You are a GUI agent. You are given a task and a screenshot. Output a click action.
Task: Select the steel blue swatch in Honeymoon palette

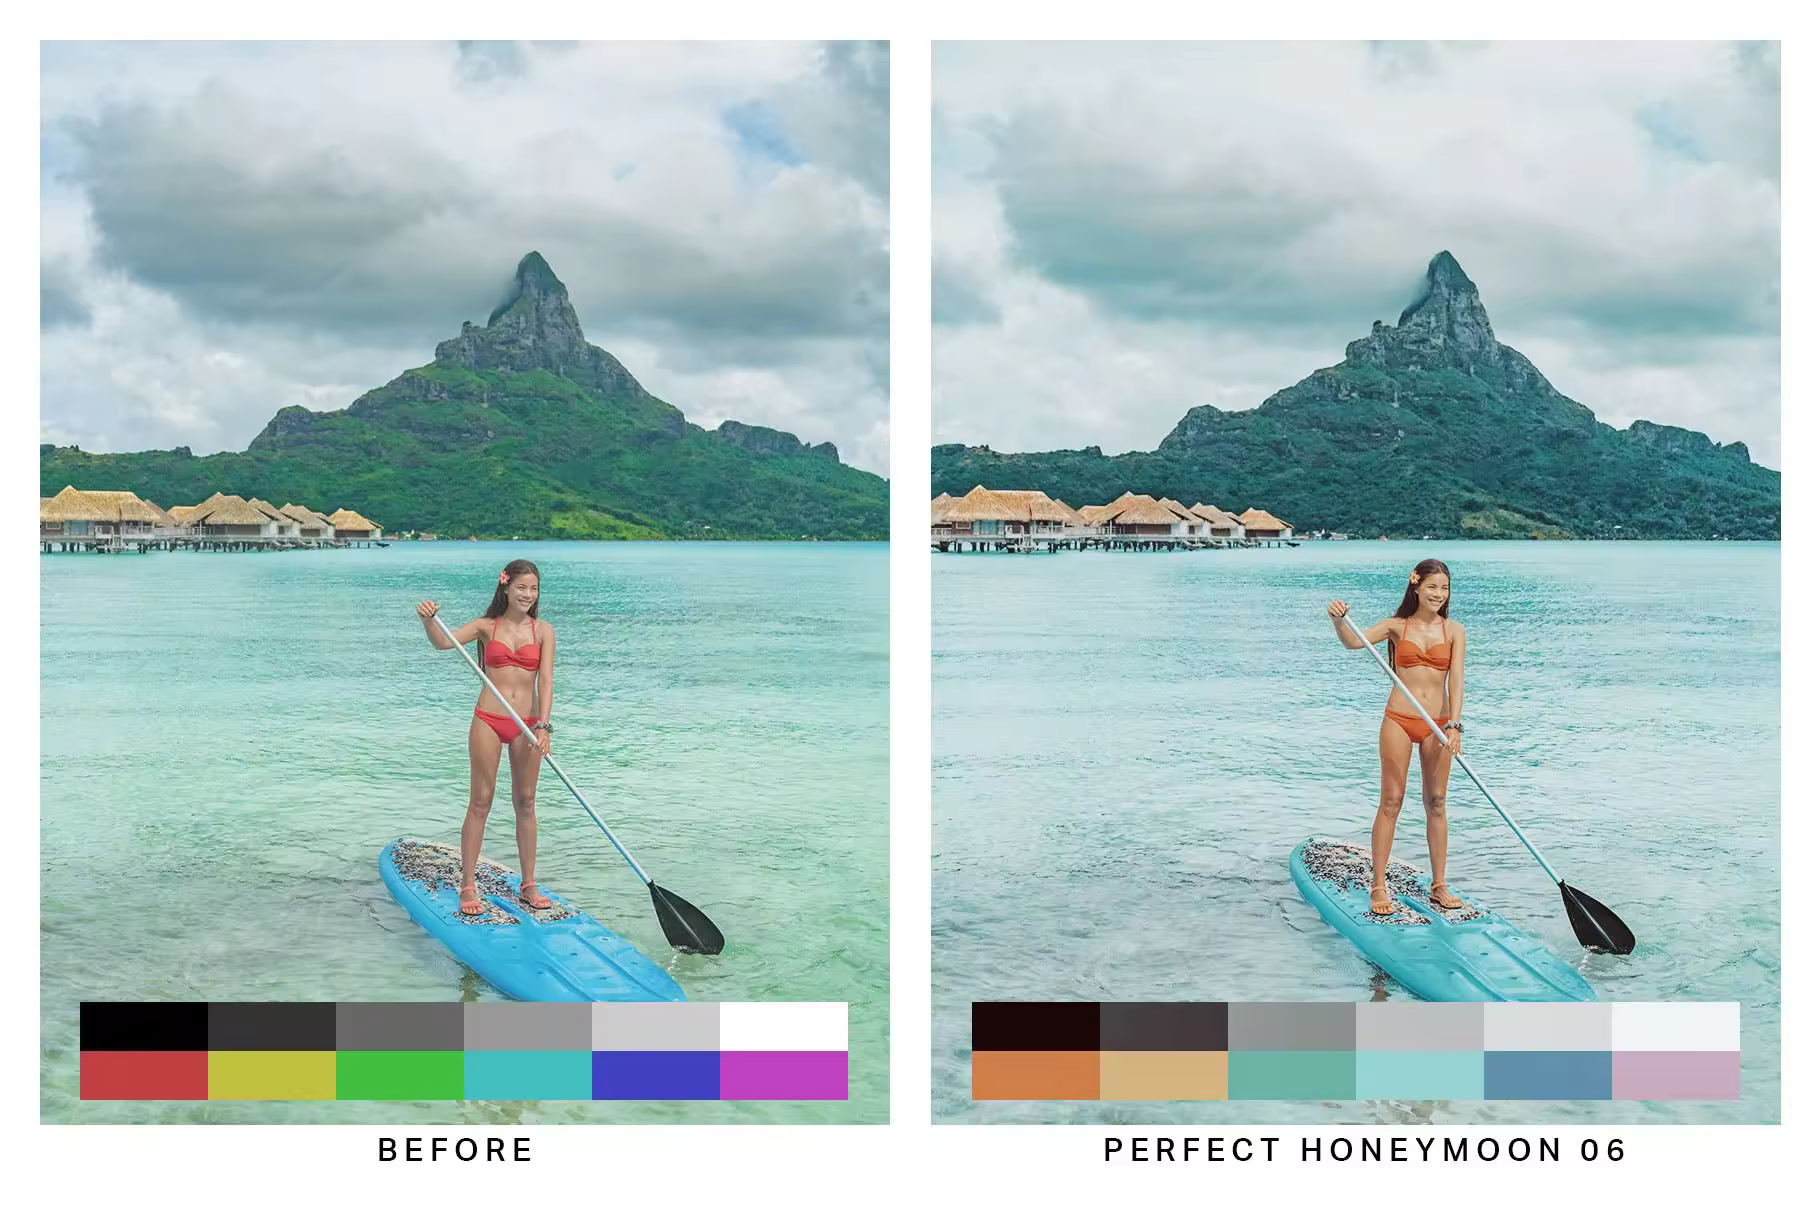click(1548, 1075)
